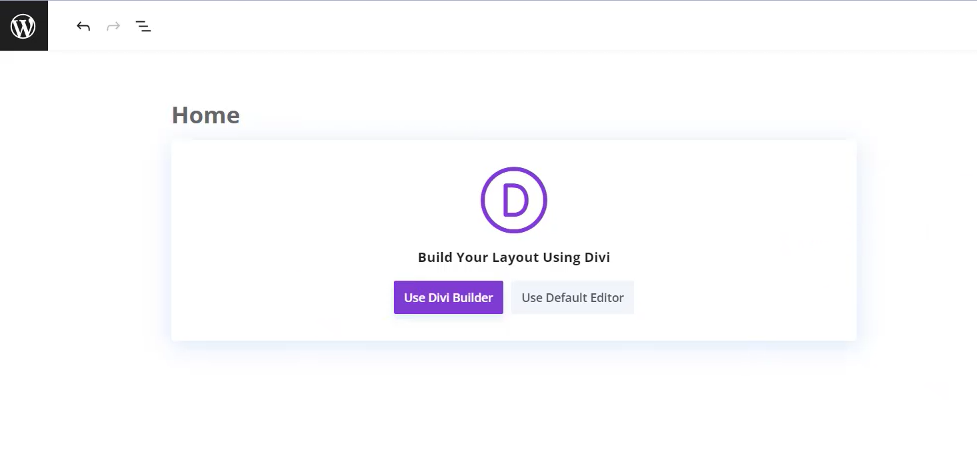The height and width of the screenshot is (460, 977).
Task: Select the circular D emblem in the card
Action: (514, 200)
